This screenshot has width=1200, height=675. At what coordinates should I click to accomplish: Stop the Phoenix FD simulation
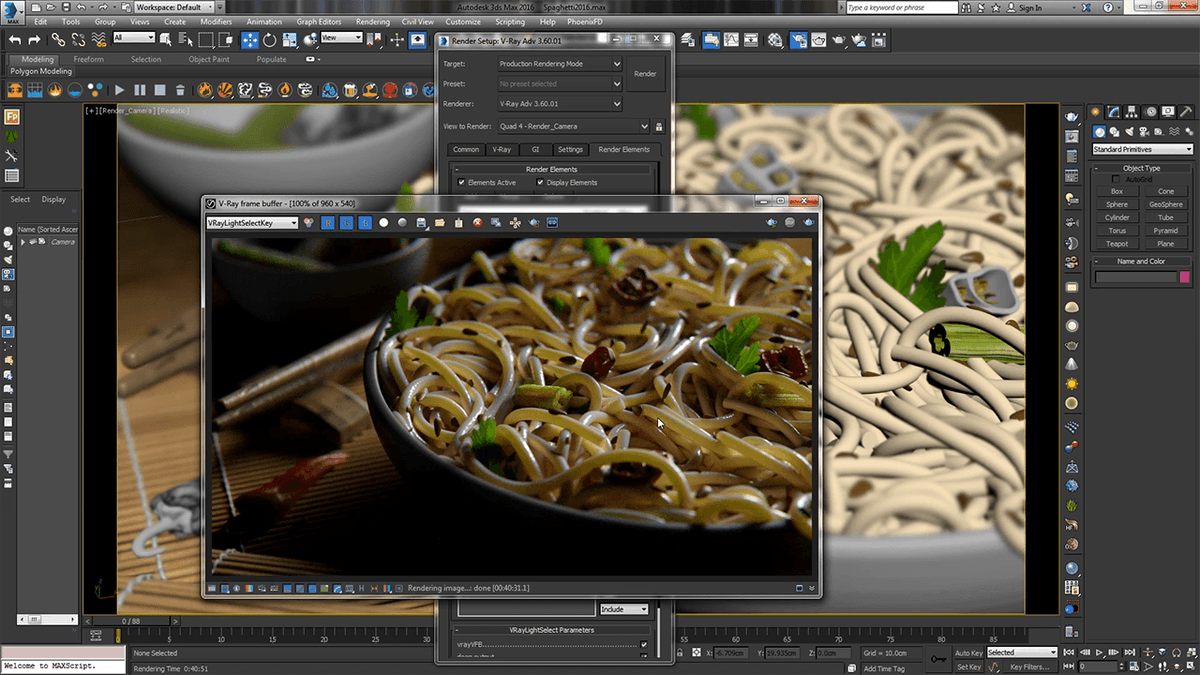[x=160, y=90]
